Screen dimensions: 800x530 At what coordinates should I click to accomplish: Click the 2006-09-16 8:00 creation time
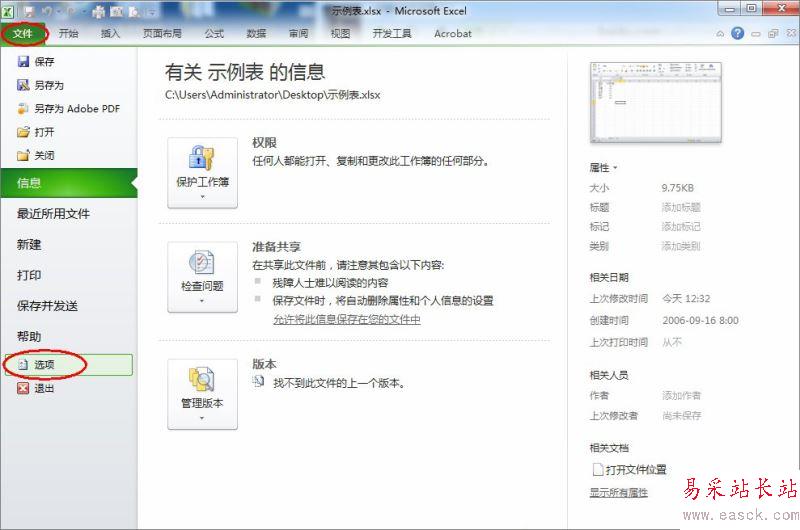pyautogui.click(x=701, y=320)
